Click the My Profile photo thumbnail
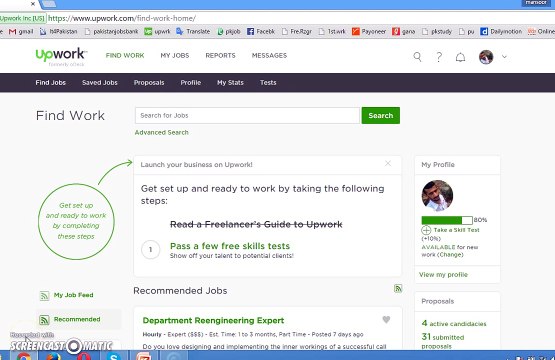Viewport: 555px width, 360px height. (x=437, y=195)
